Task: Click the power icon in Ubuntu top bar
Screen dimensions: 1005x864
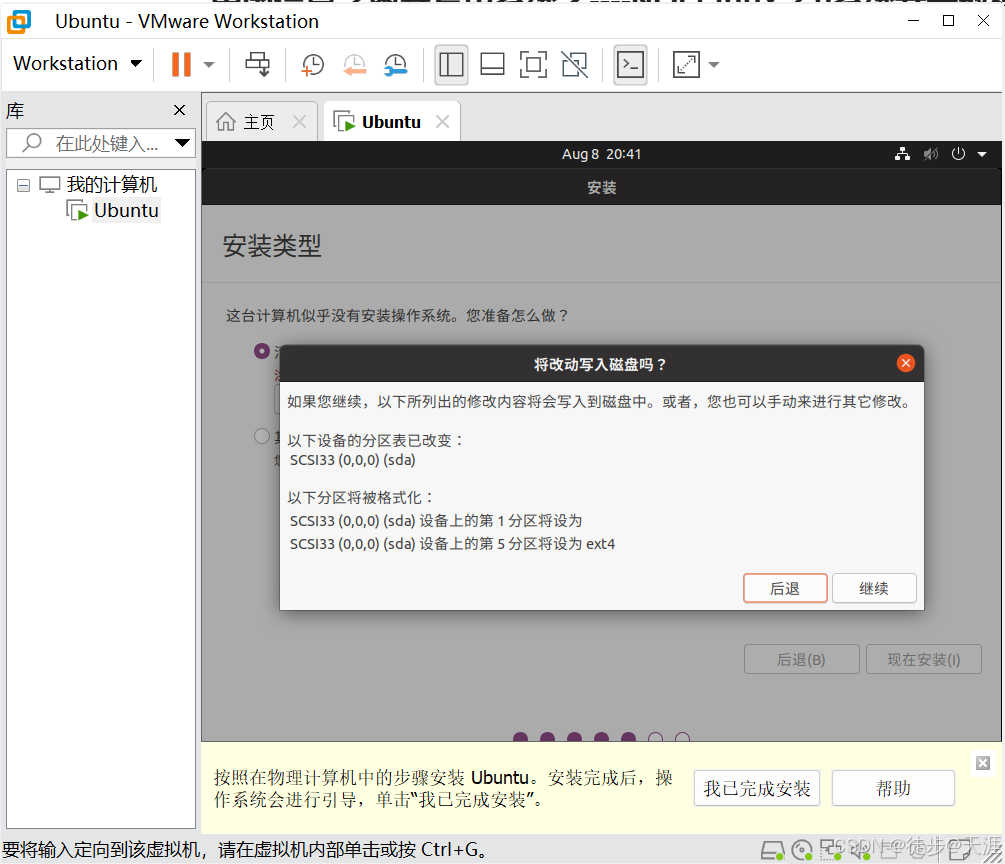Action: tap(958, 154)
